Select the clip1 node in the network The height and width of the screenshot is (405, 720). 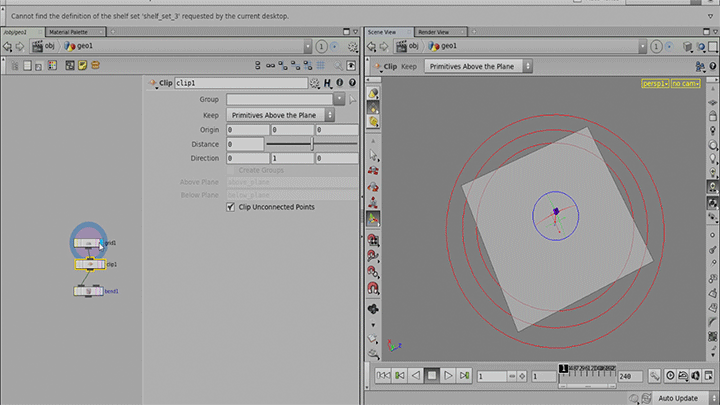(90, 264)
